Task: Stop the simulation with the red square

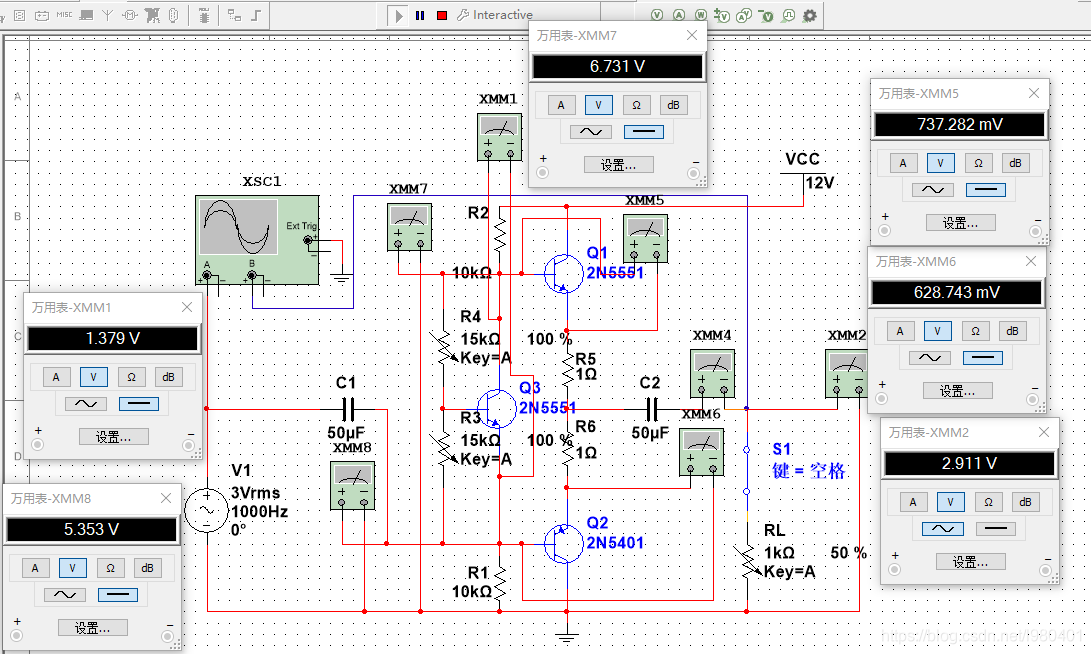Action: (x=442, y=15)
